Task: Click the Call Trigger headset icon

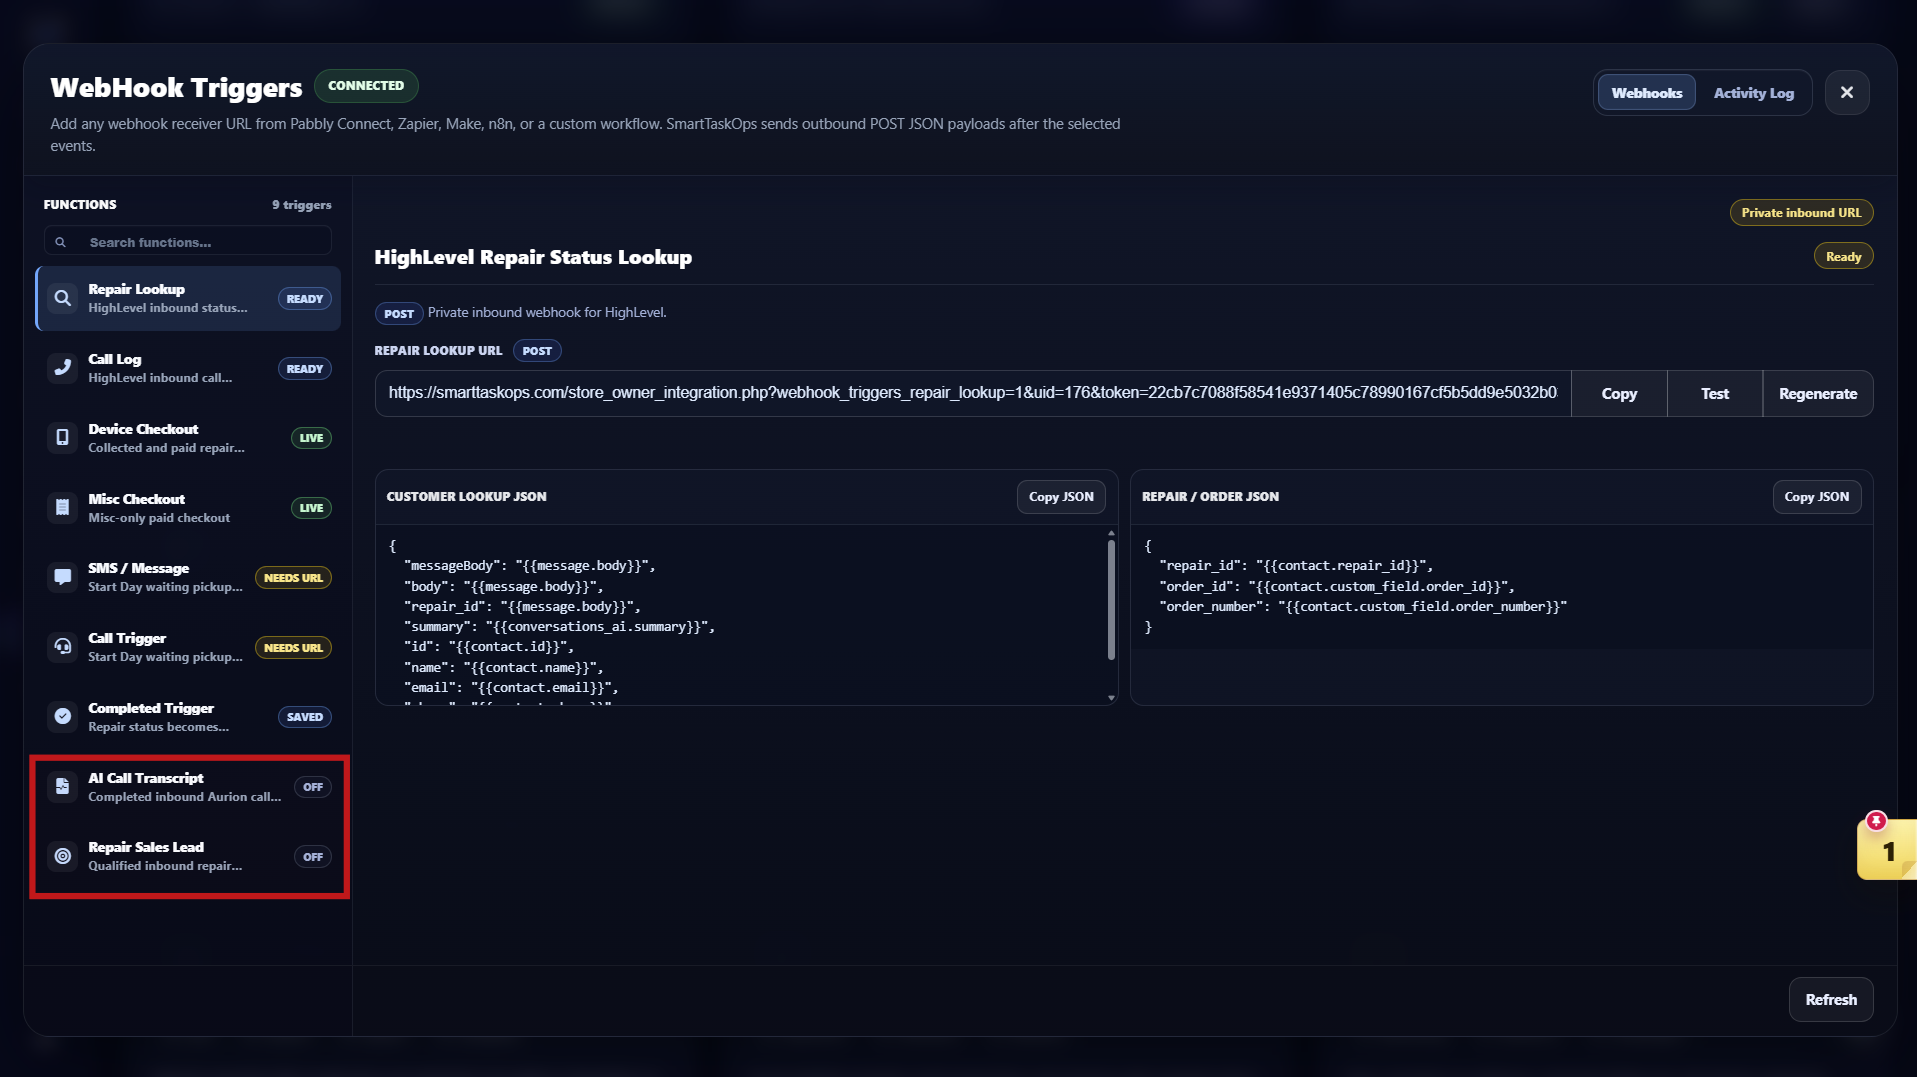Action: [62, 647]
